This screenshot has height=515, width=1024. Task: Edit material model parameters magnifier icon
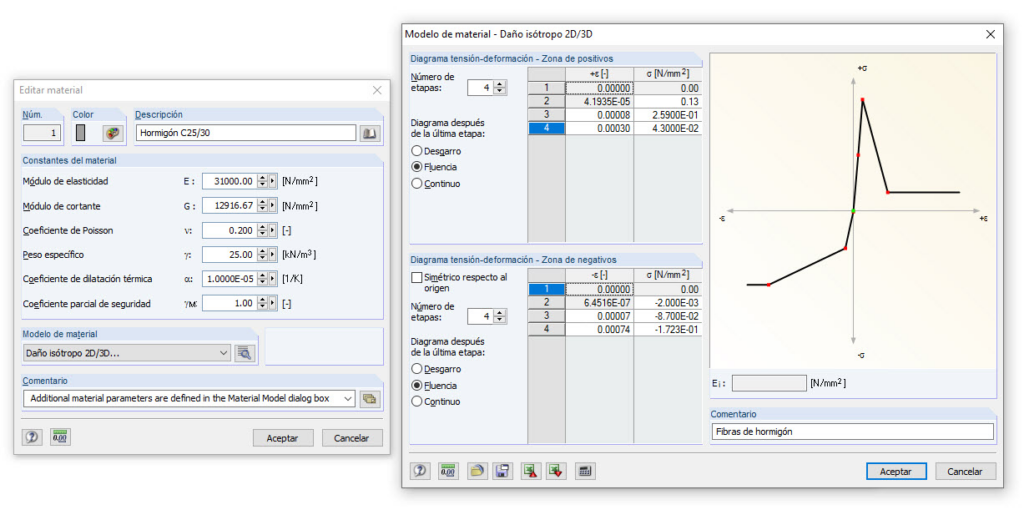pos(244,353)
